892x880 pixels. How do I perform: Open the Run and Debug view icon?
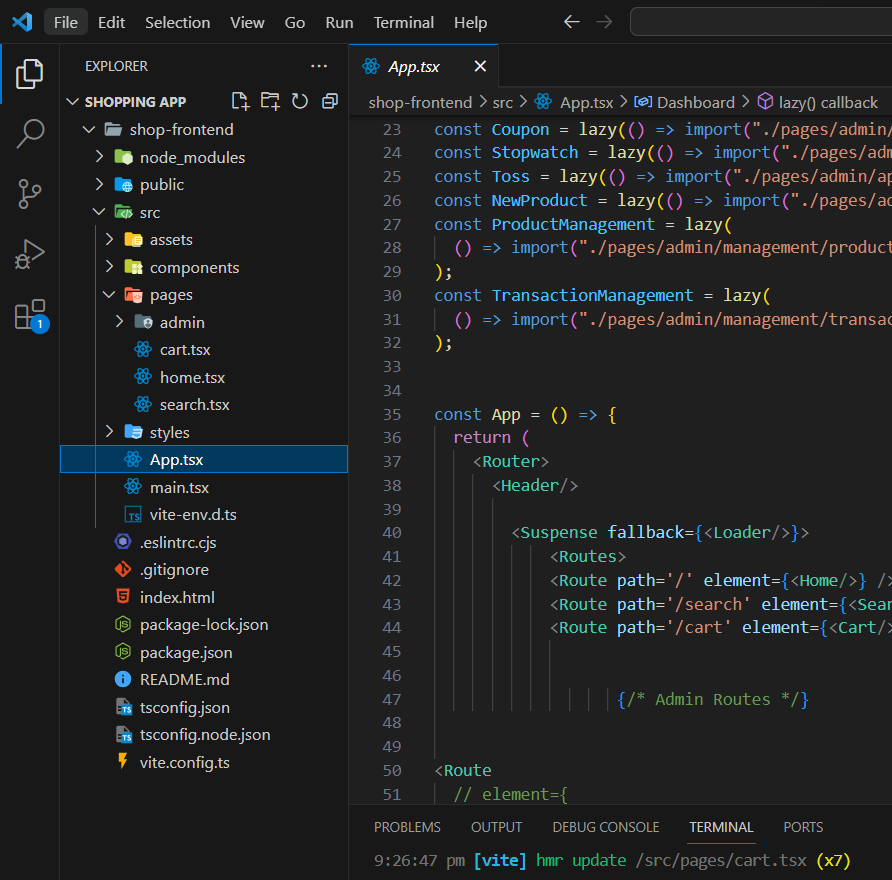tap(30, 254)
